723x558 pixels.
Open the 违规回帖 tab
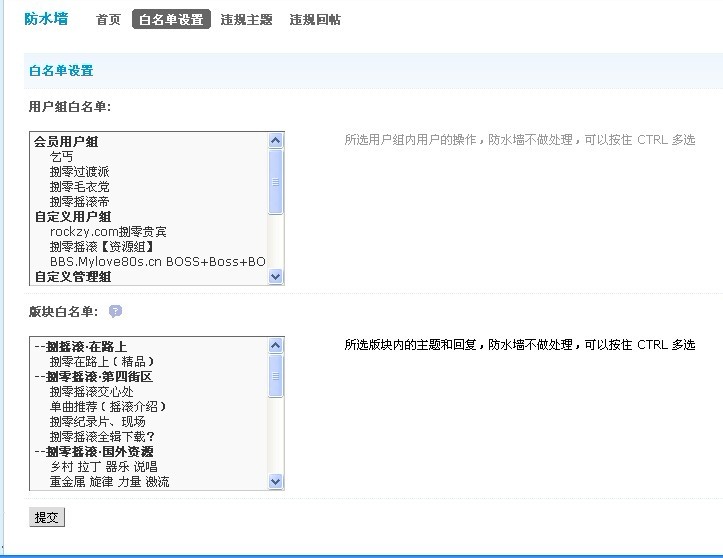coord(315,19)
